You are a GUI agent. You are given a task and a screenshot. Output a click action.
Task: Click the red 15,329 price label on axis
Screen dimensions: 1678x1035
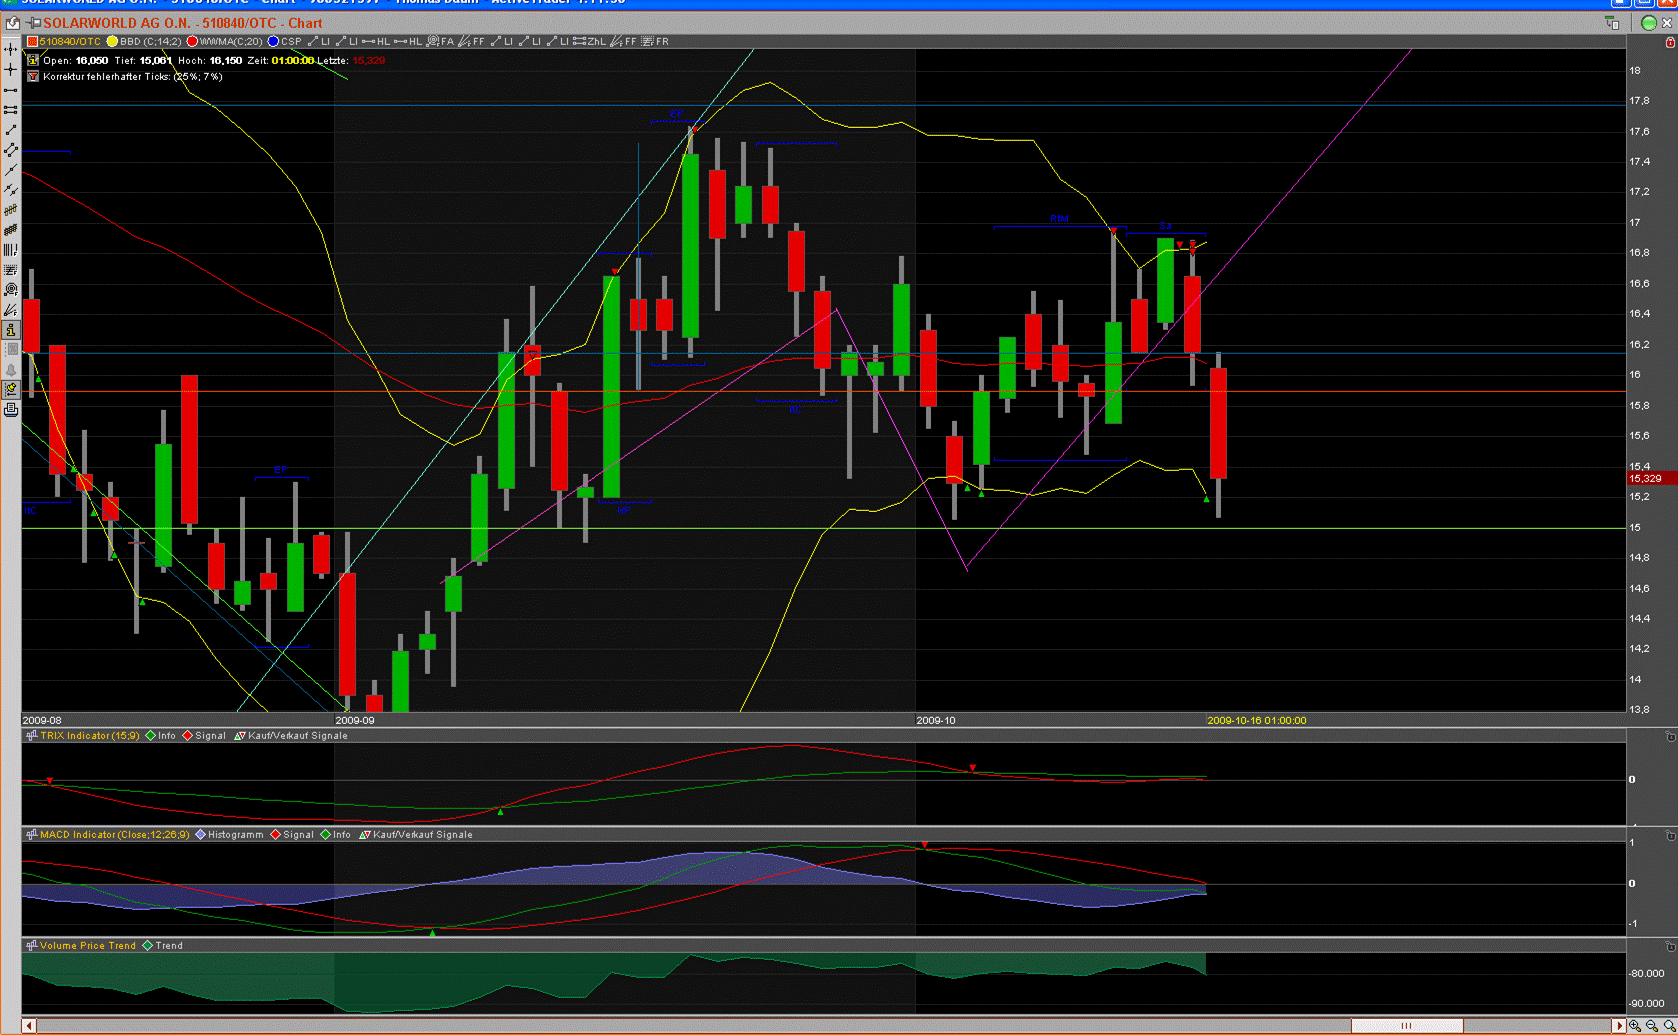click(1645, 479)
